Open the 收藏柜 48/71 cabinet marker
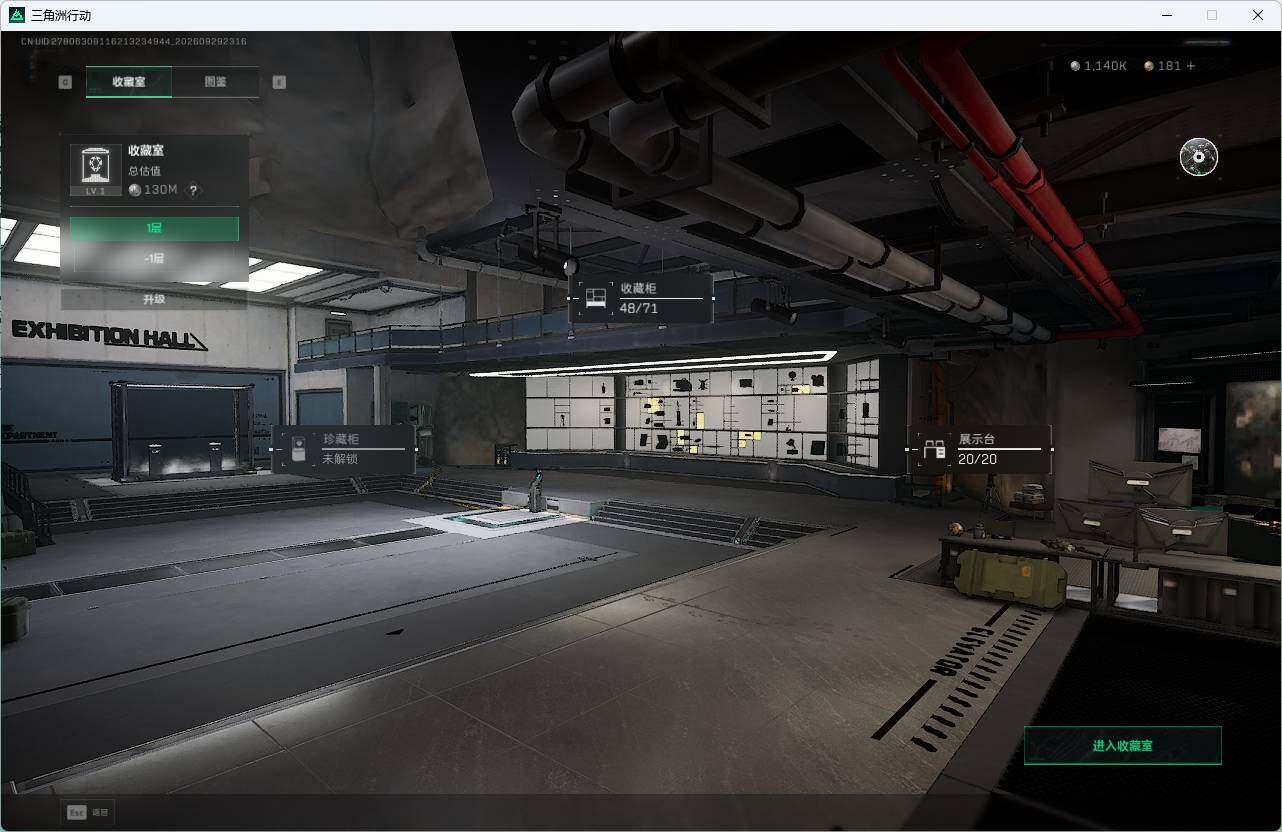The width and height of the screenshot is (1282, 832). [641, 298]
